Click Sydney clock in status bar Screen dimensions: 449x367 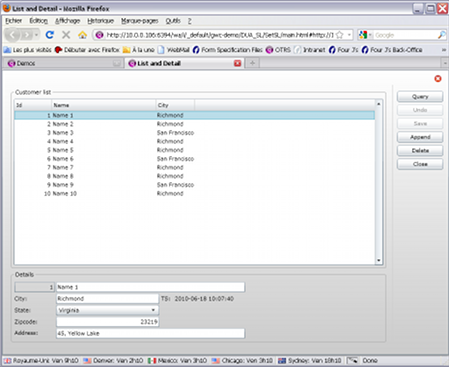[x=310, y=360]
